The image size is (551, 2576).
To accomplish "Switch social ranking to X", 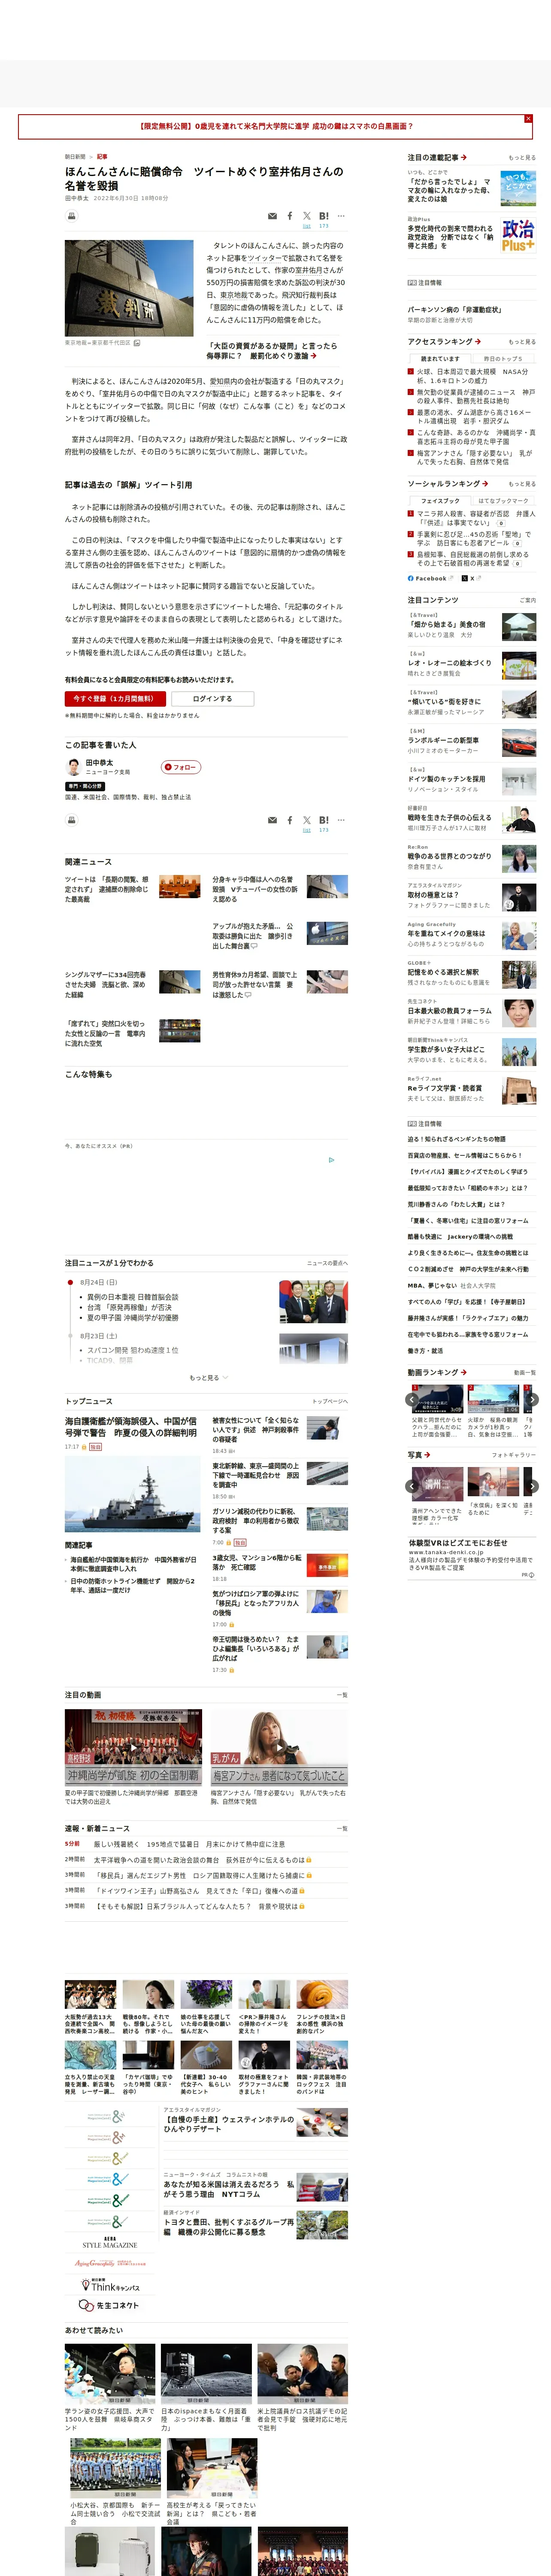I will [473, 578].
